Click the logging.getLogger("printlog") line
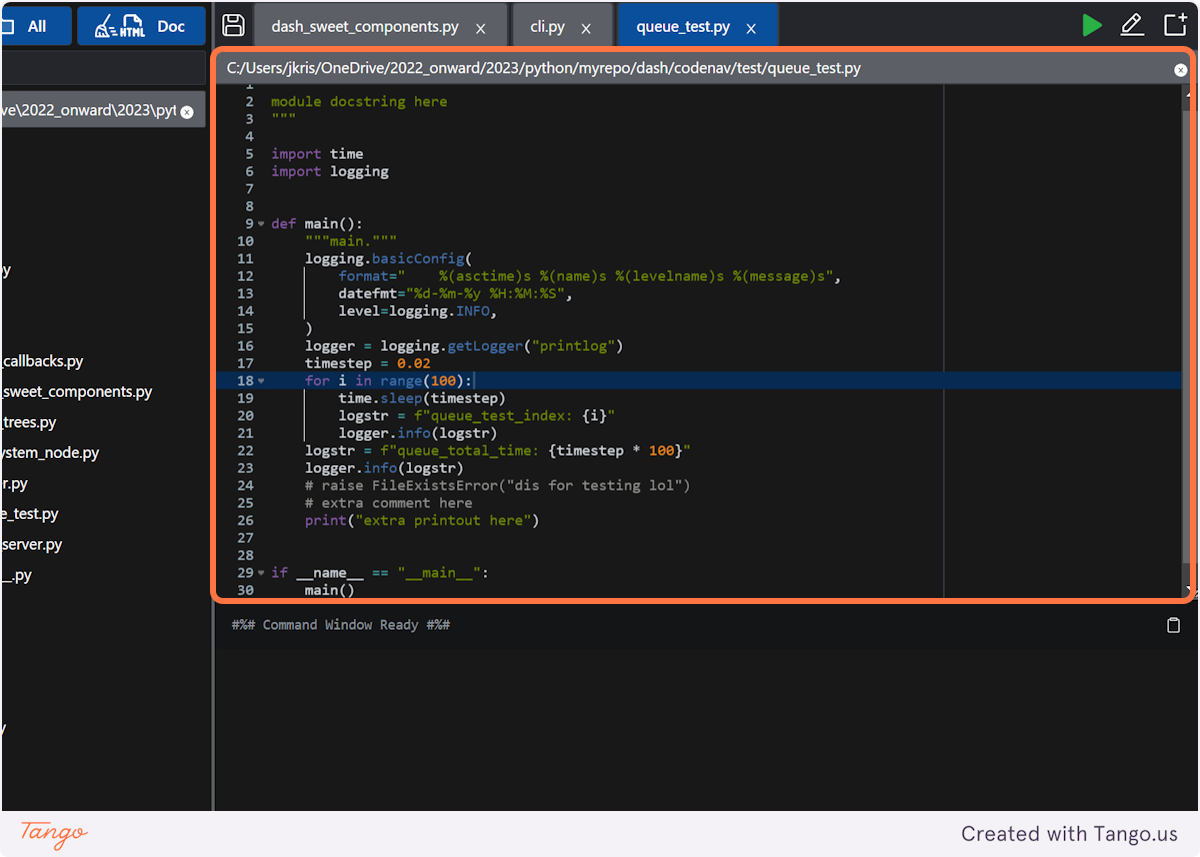 pos(464,346)
